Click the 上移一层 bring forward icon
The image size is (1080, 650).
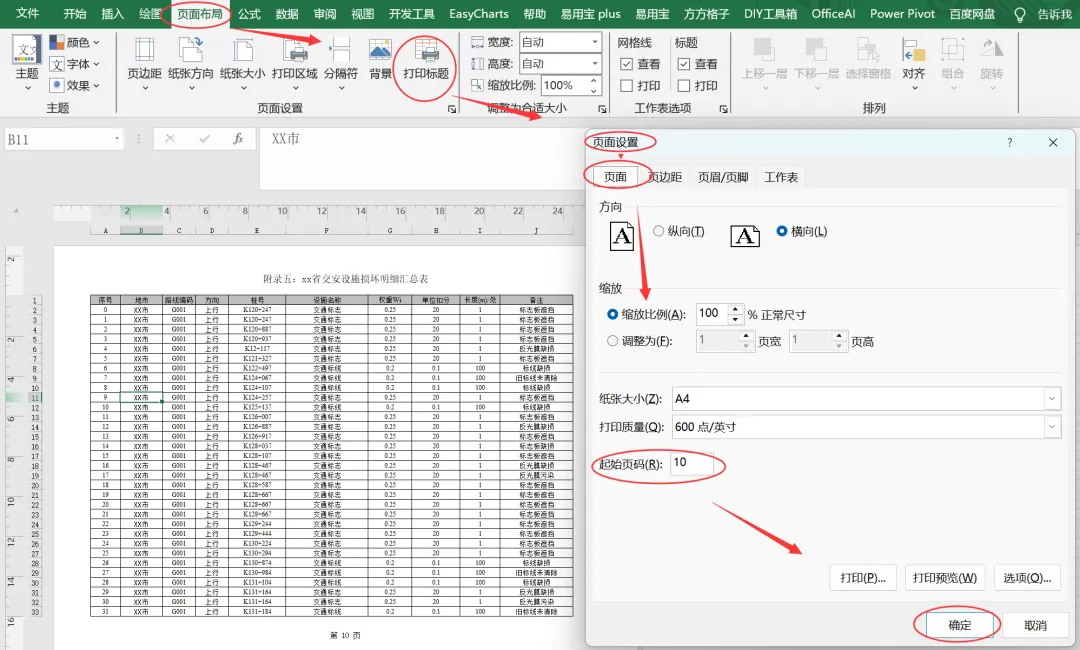(764, 50)
